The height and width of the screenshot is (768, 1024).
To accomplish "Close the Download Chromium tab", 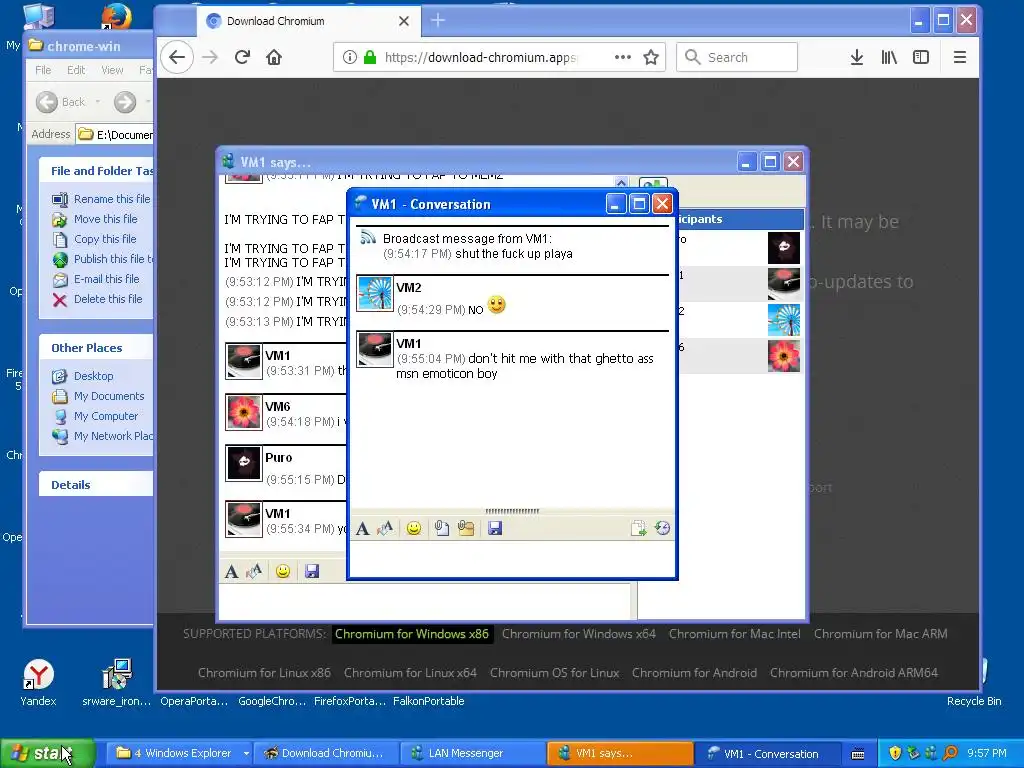I will coord(404,21).
